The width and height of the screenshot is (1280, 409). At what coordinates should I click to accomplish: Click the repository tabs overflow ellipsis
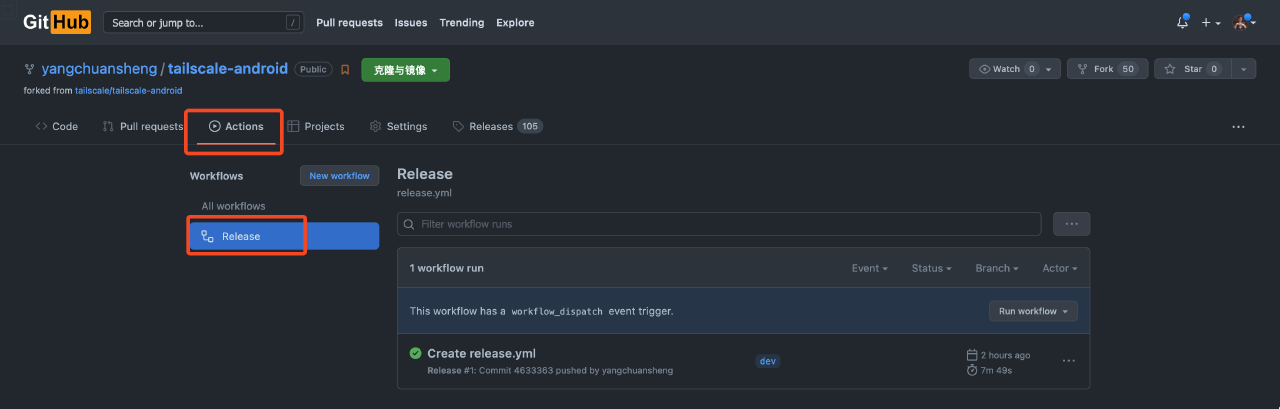coord(1238,127)
